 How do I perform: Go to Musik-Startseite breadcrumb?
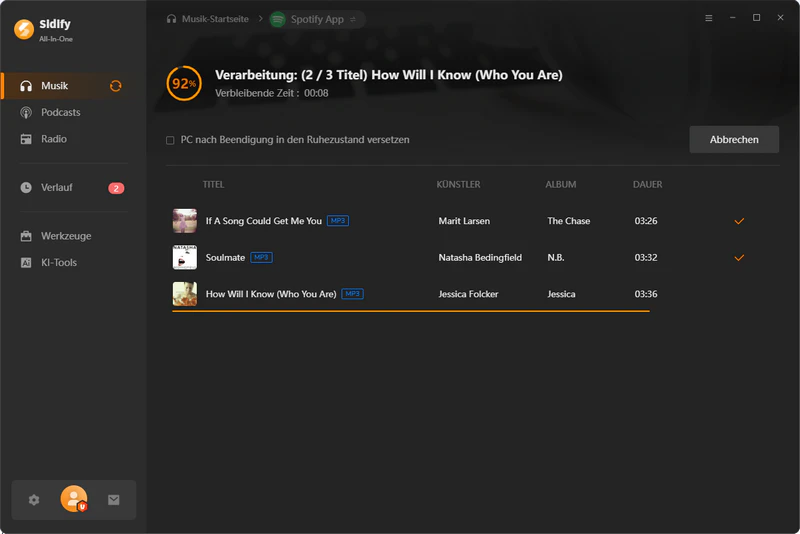[x=215, y=19]
